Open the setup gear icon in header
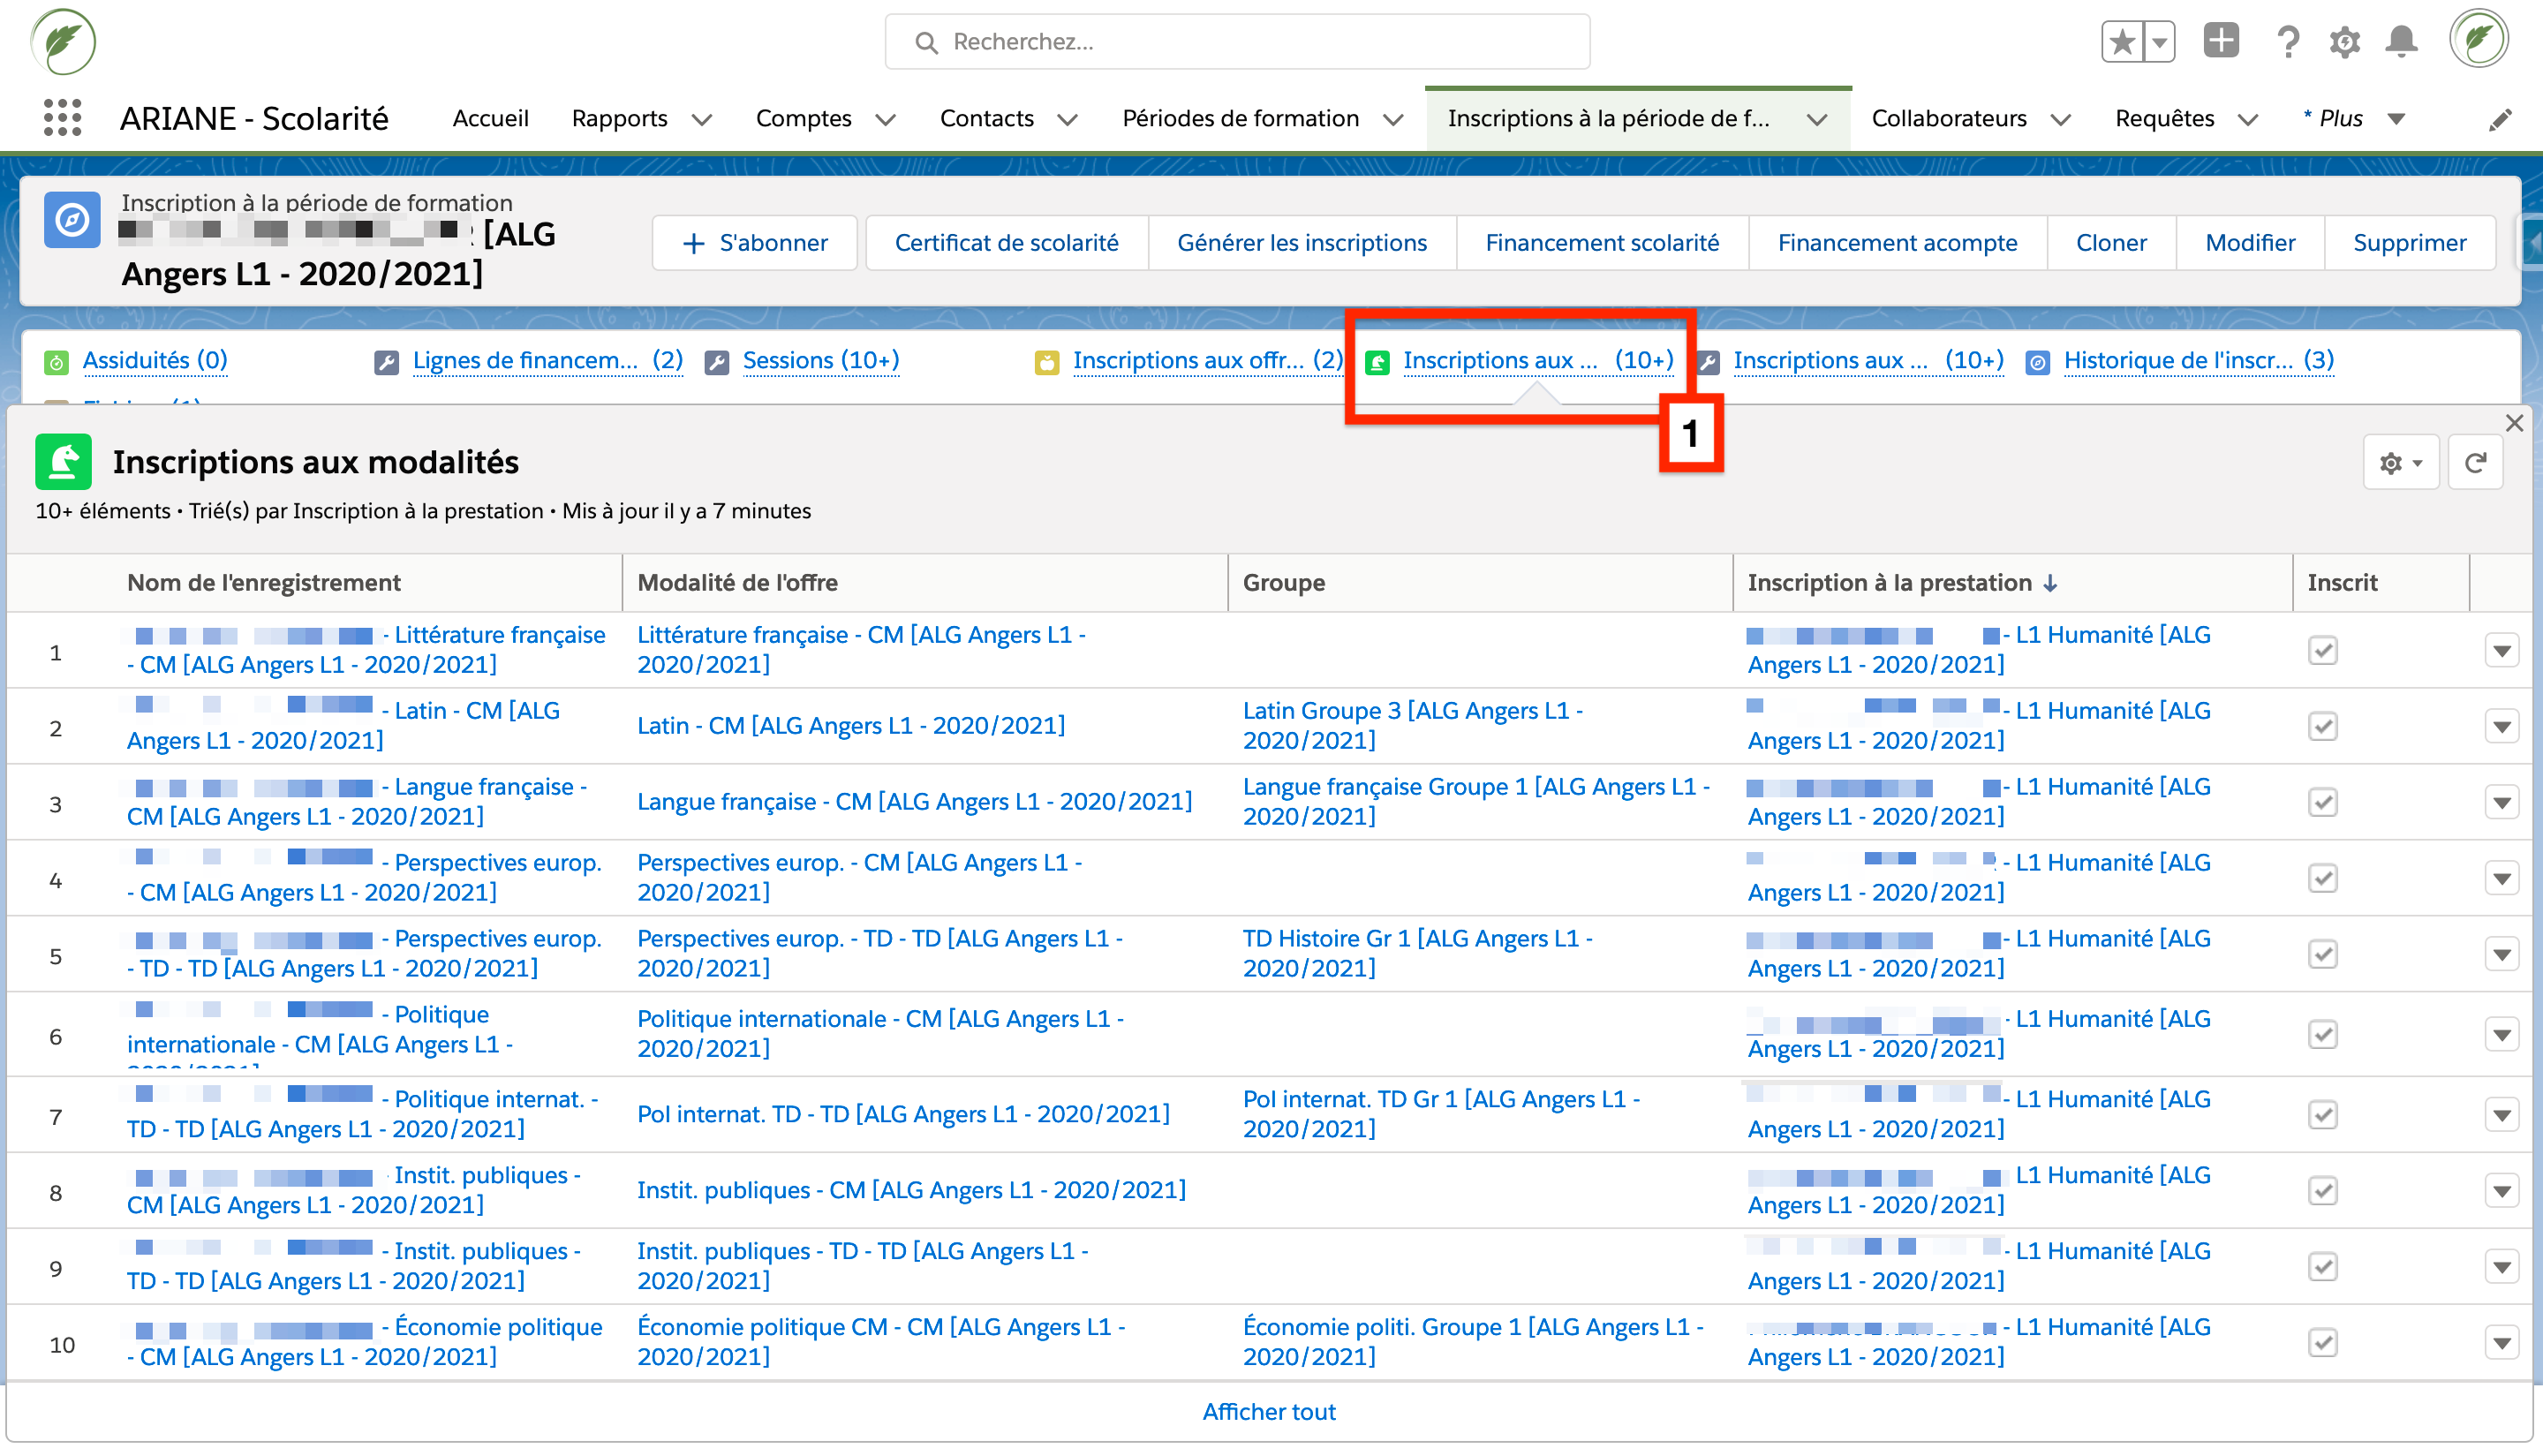This screenshot has height=1456, width=2543. click(x=2344, y=42)
